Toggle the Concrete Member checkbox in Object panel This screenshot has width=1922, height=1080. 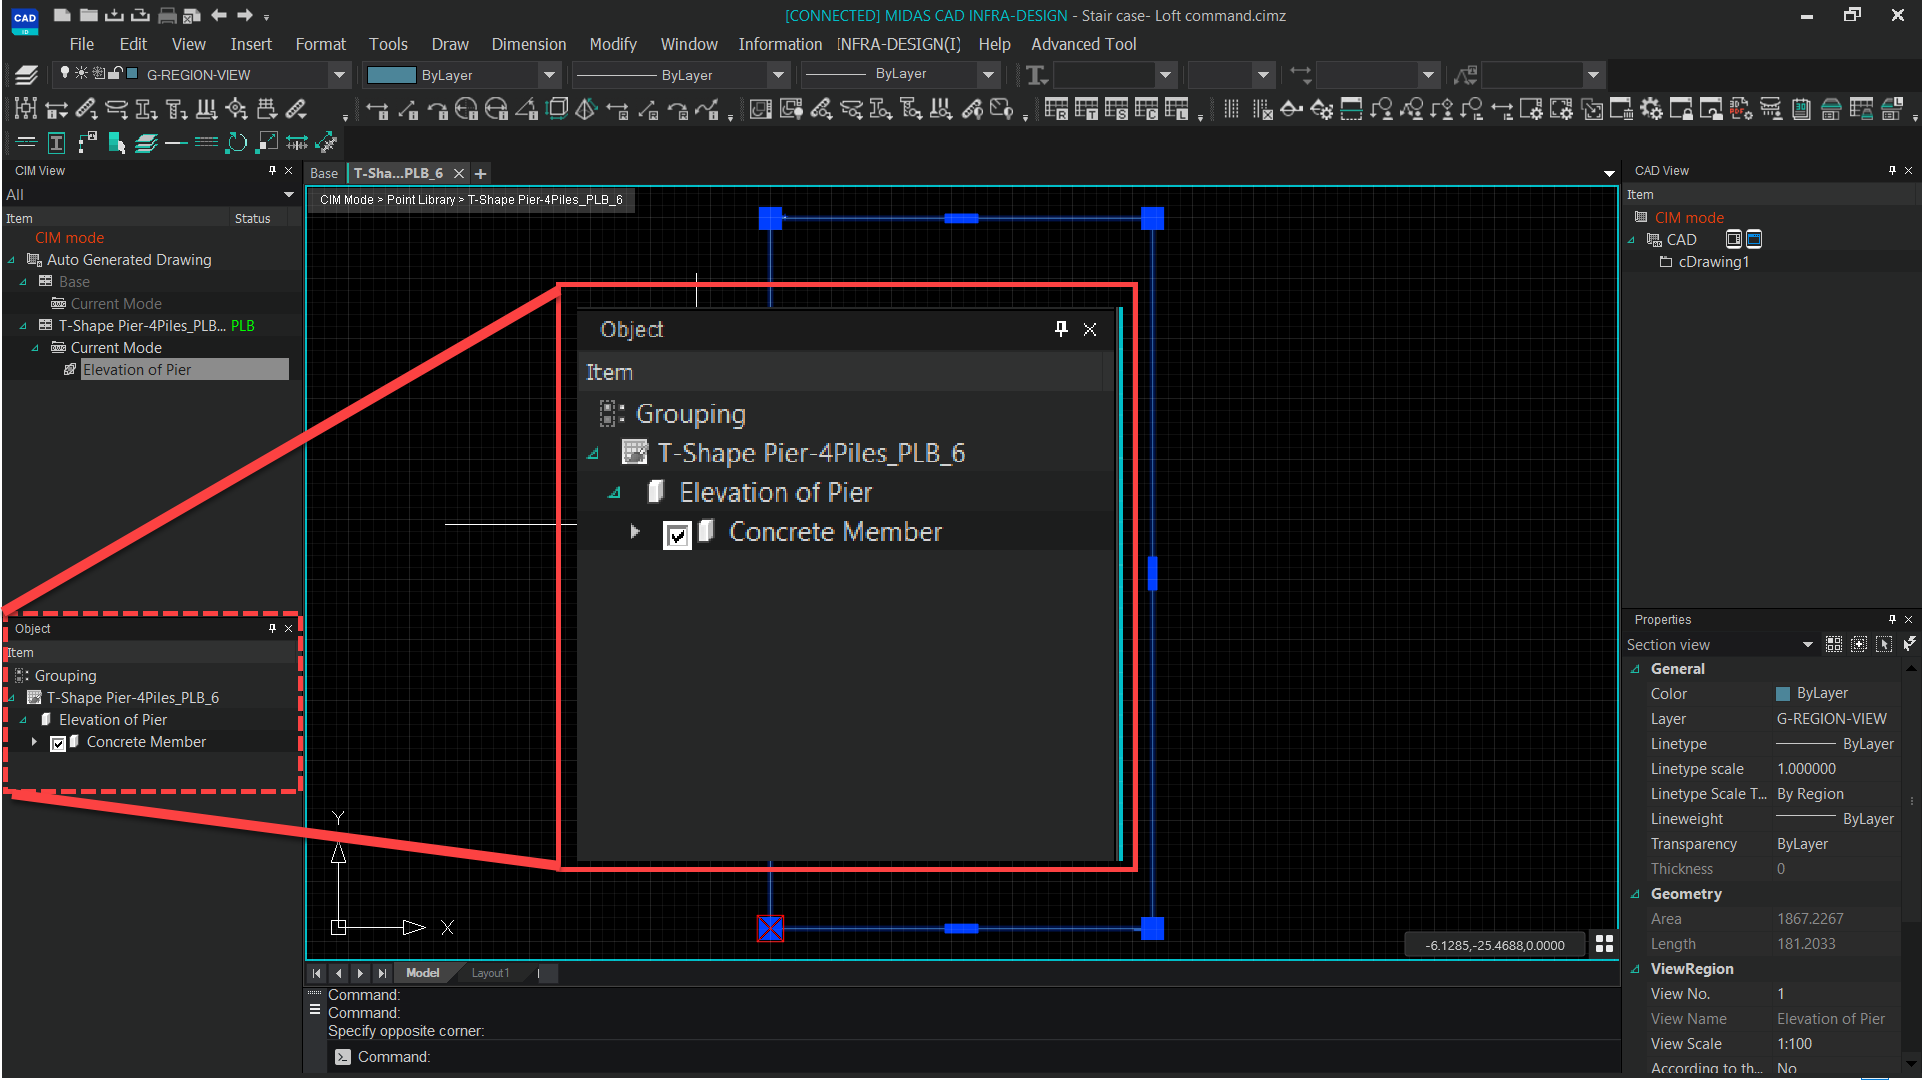pos(58,743)
